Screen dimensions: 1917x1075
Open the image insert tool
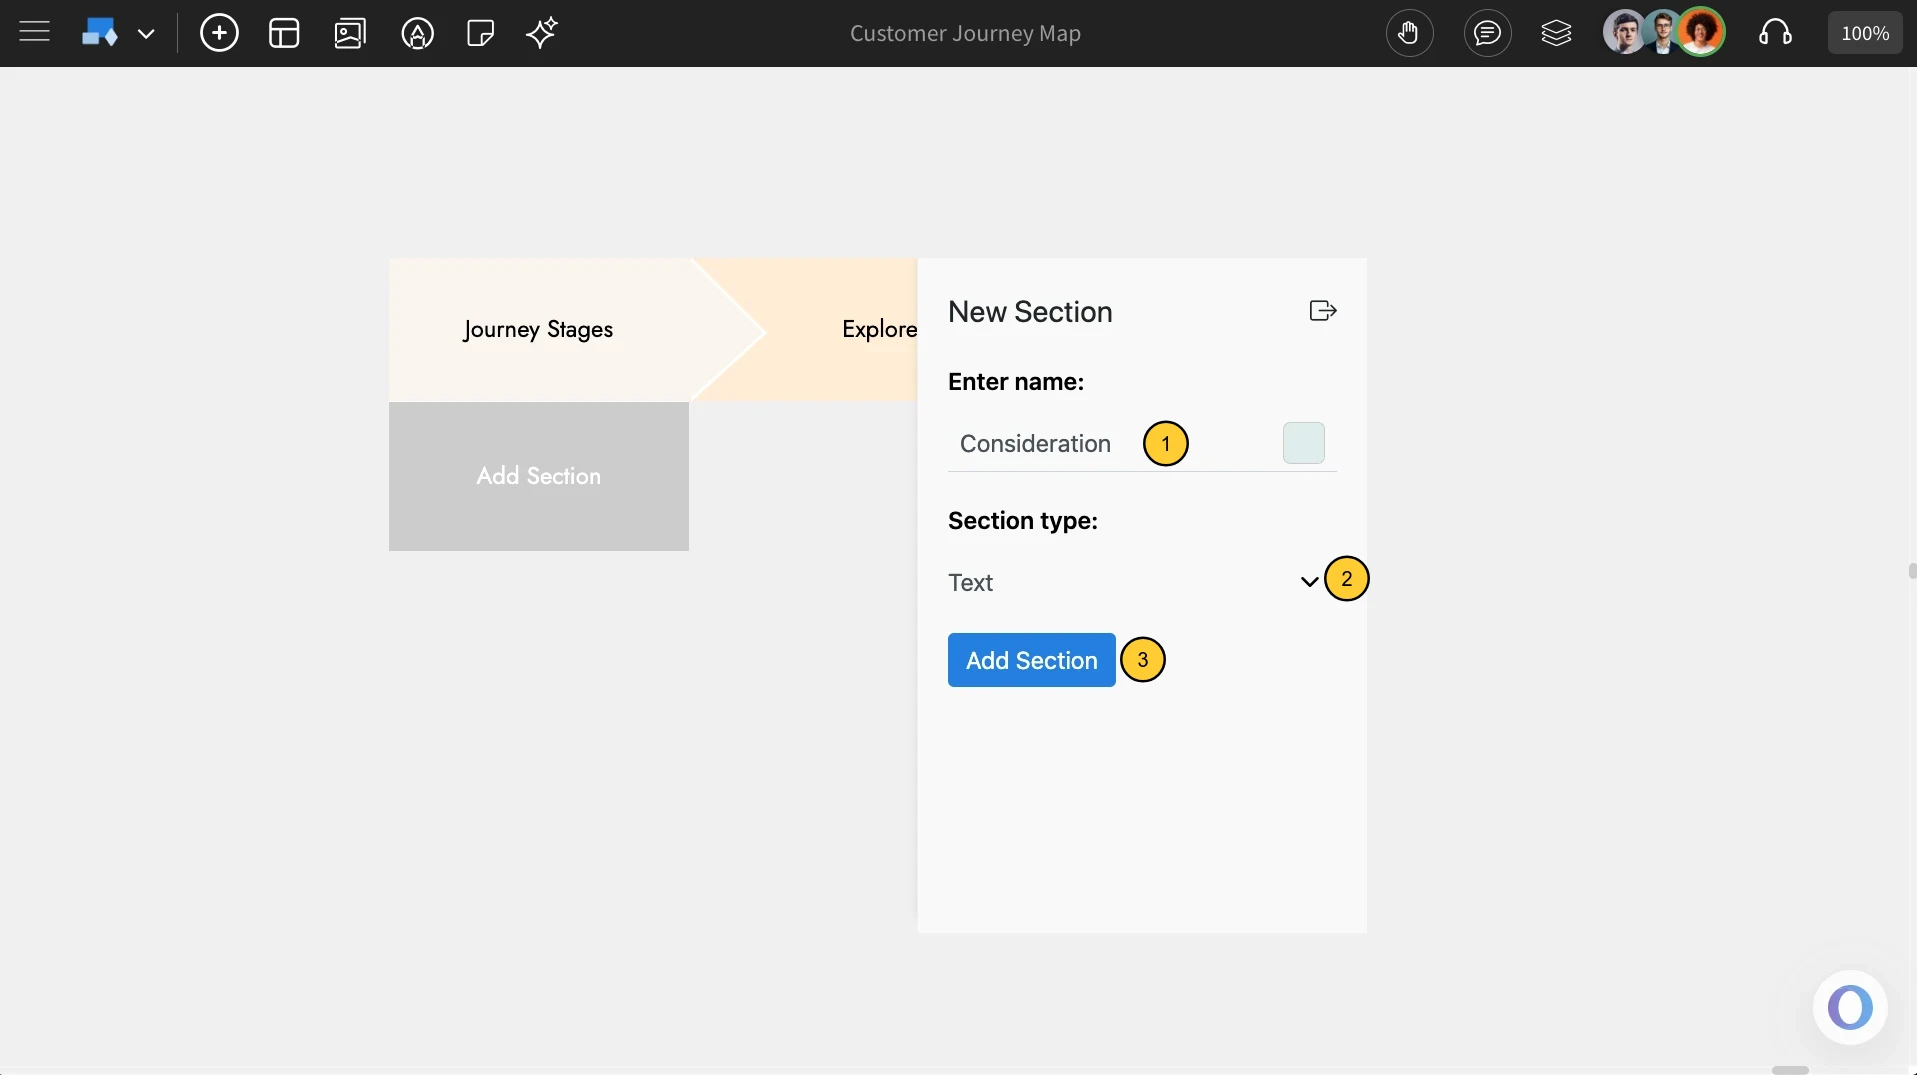(x=349, y=33)
